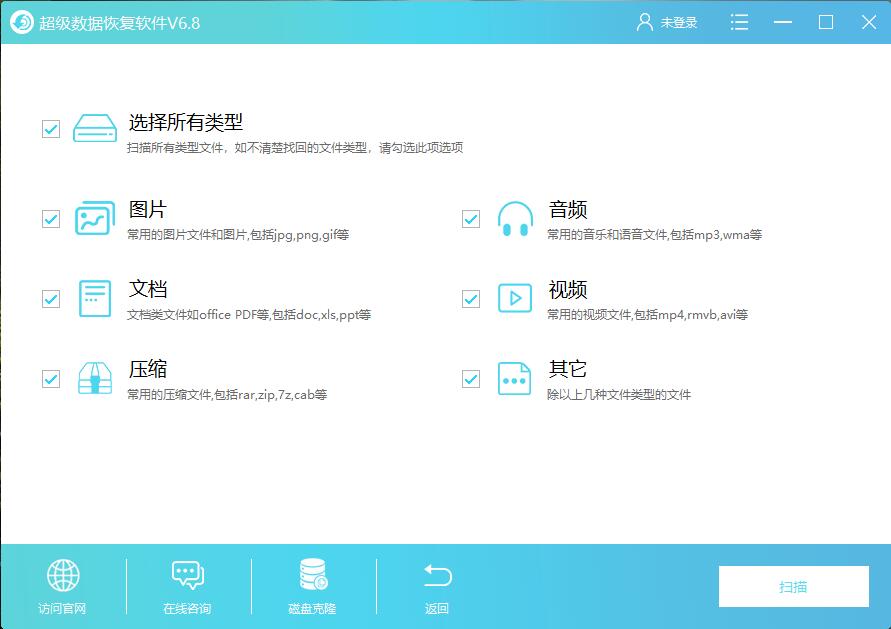Image resolution: width=891 pixels, height=629 pixels.
Task: Click the dotted file icon beside 其它
Action: (514, 378)
